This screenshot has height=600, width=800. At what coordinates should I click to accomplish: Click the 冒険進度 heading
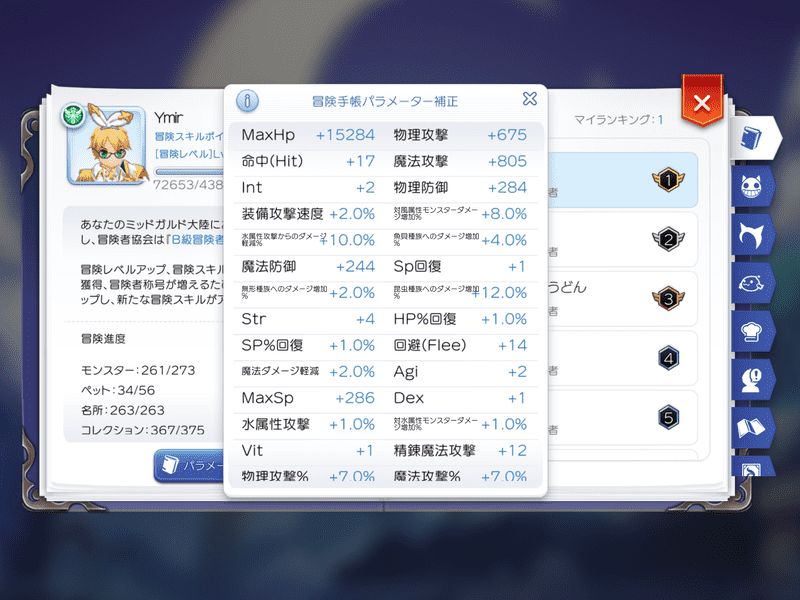pyautogui.click(x=103, y=339)
